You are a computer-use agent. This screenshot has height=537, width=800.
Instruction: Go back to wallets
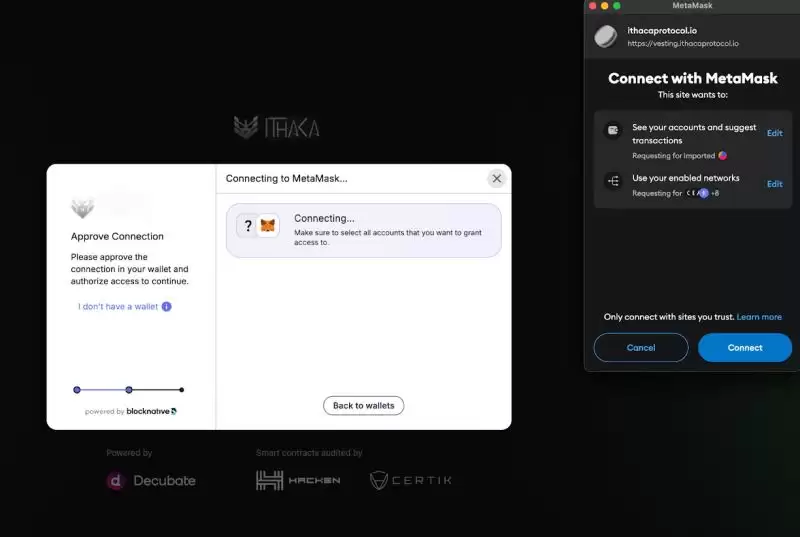[x=363, y=405]
